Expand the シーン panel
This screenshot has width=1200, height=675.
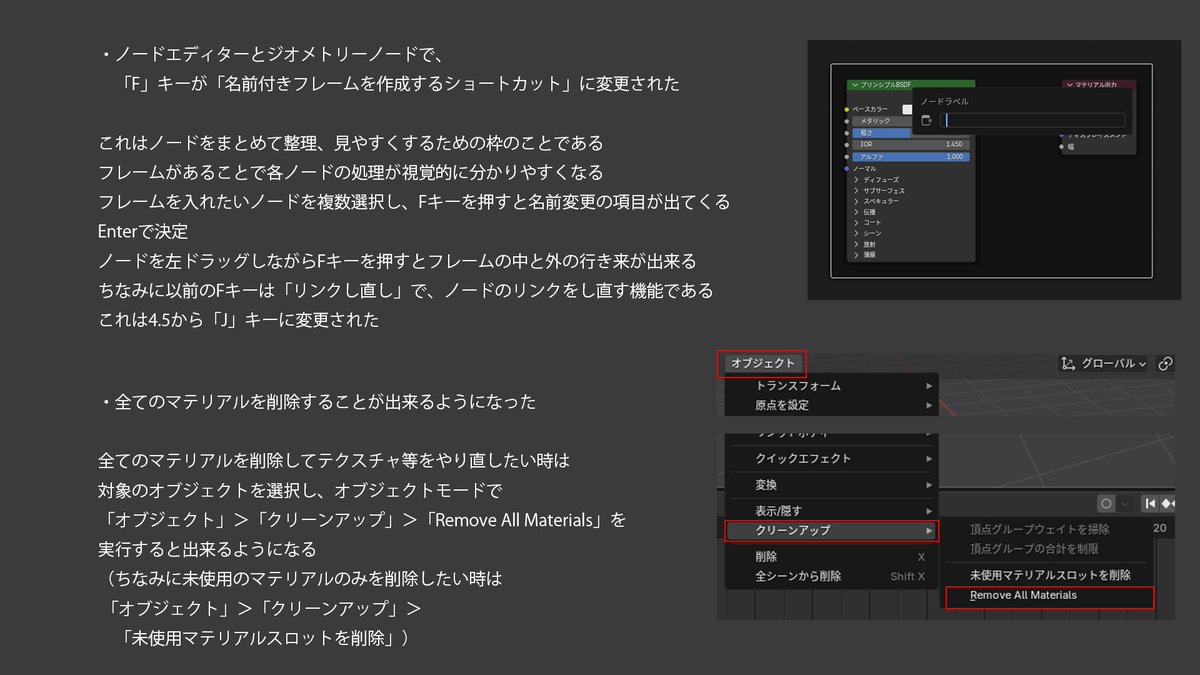tap(857, 233)
